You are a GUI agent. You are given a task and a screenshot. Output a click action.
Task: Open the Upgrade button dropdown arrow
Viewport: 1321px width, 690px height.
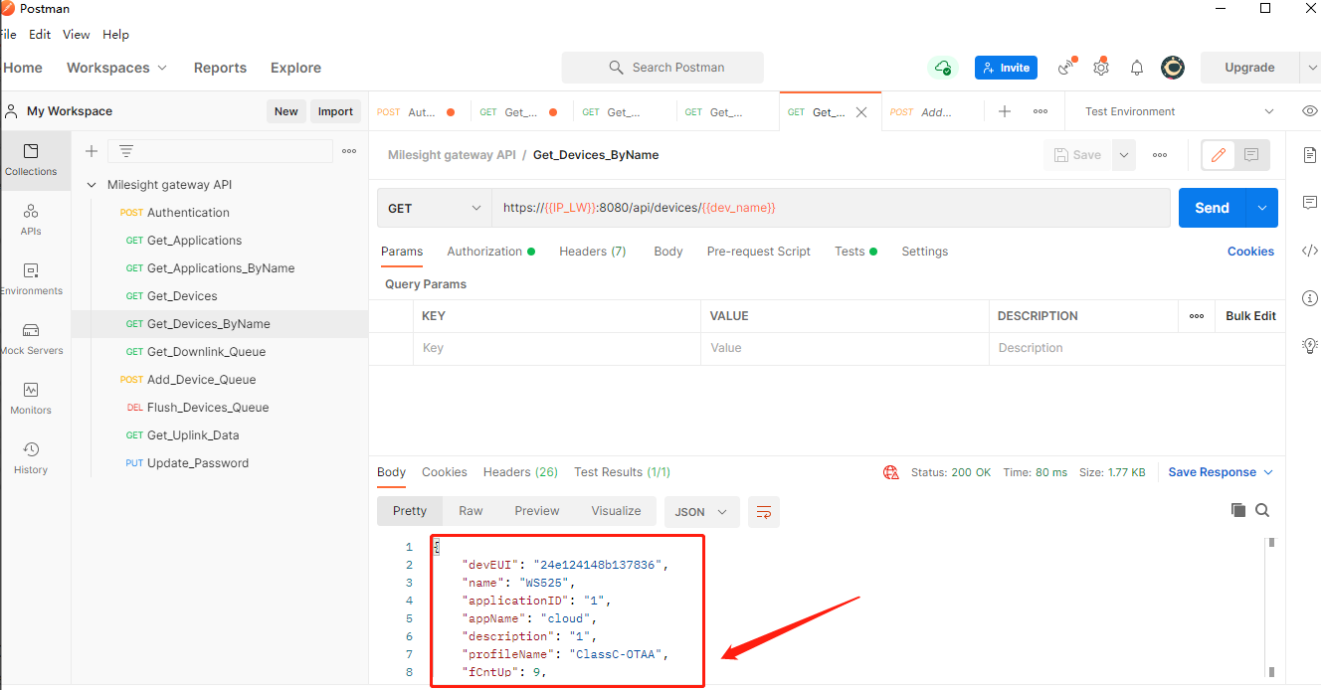click(x=1311, y=68)
